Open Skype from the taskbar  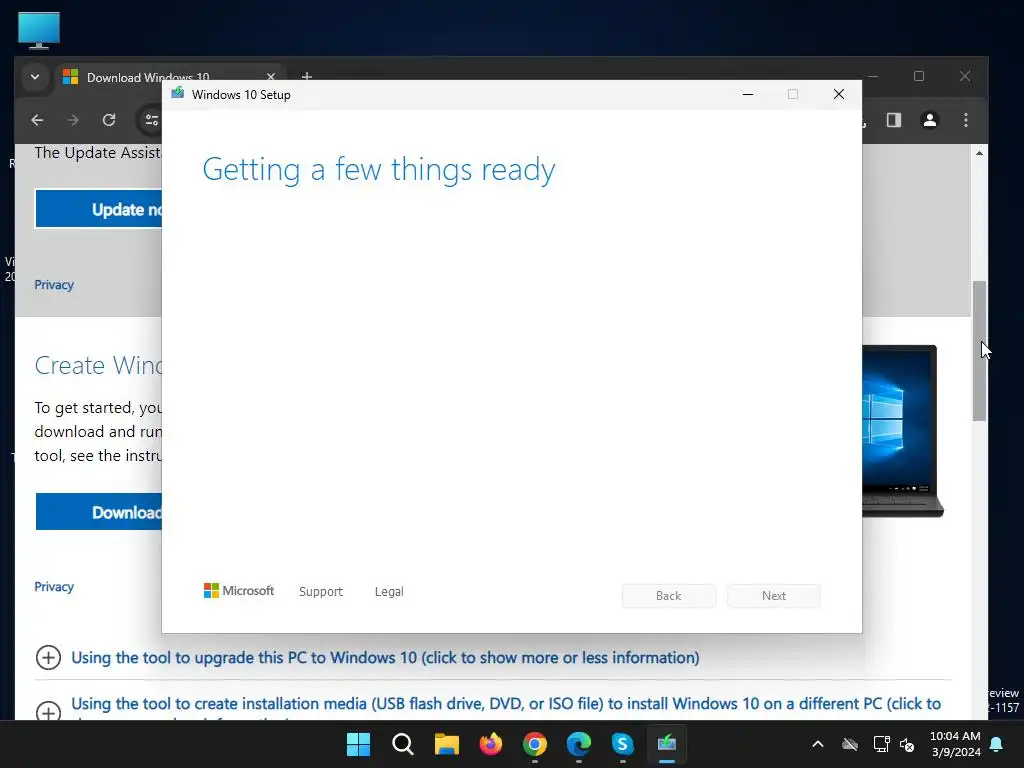coord(622,744)
